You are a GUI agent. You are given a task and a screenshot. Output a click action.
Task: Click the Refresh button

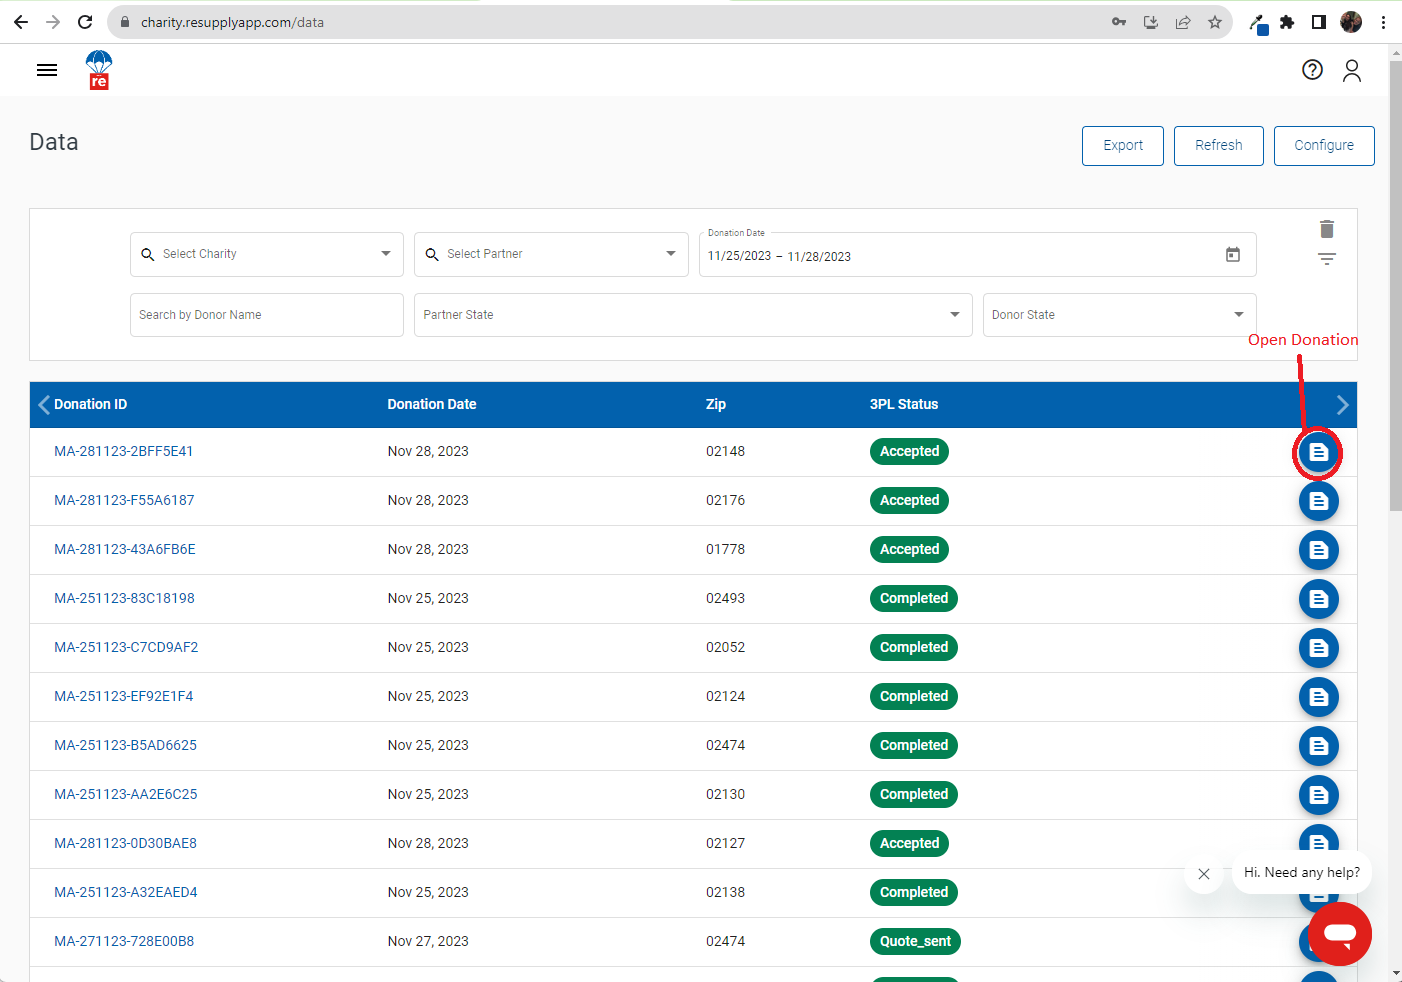coord(1219,146)
